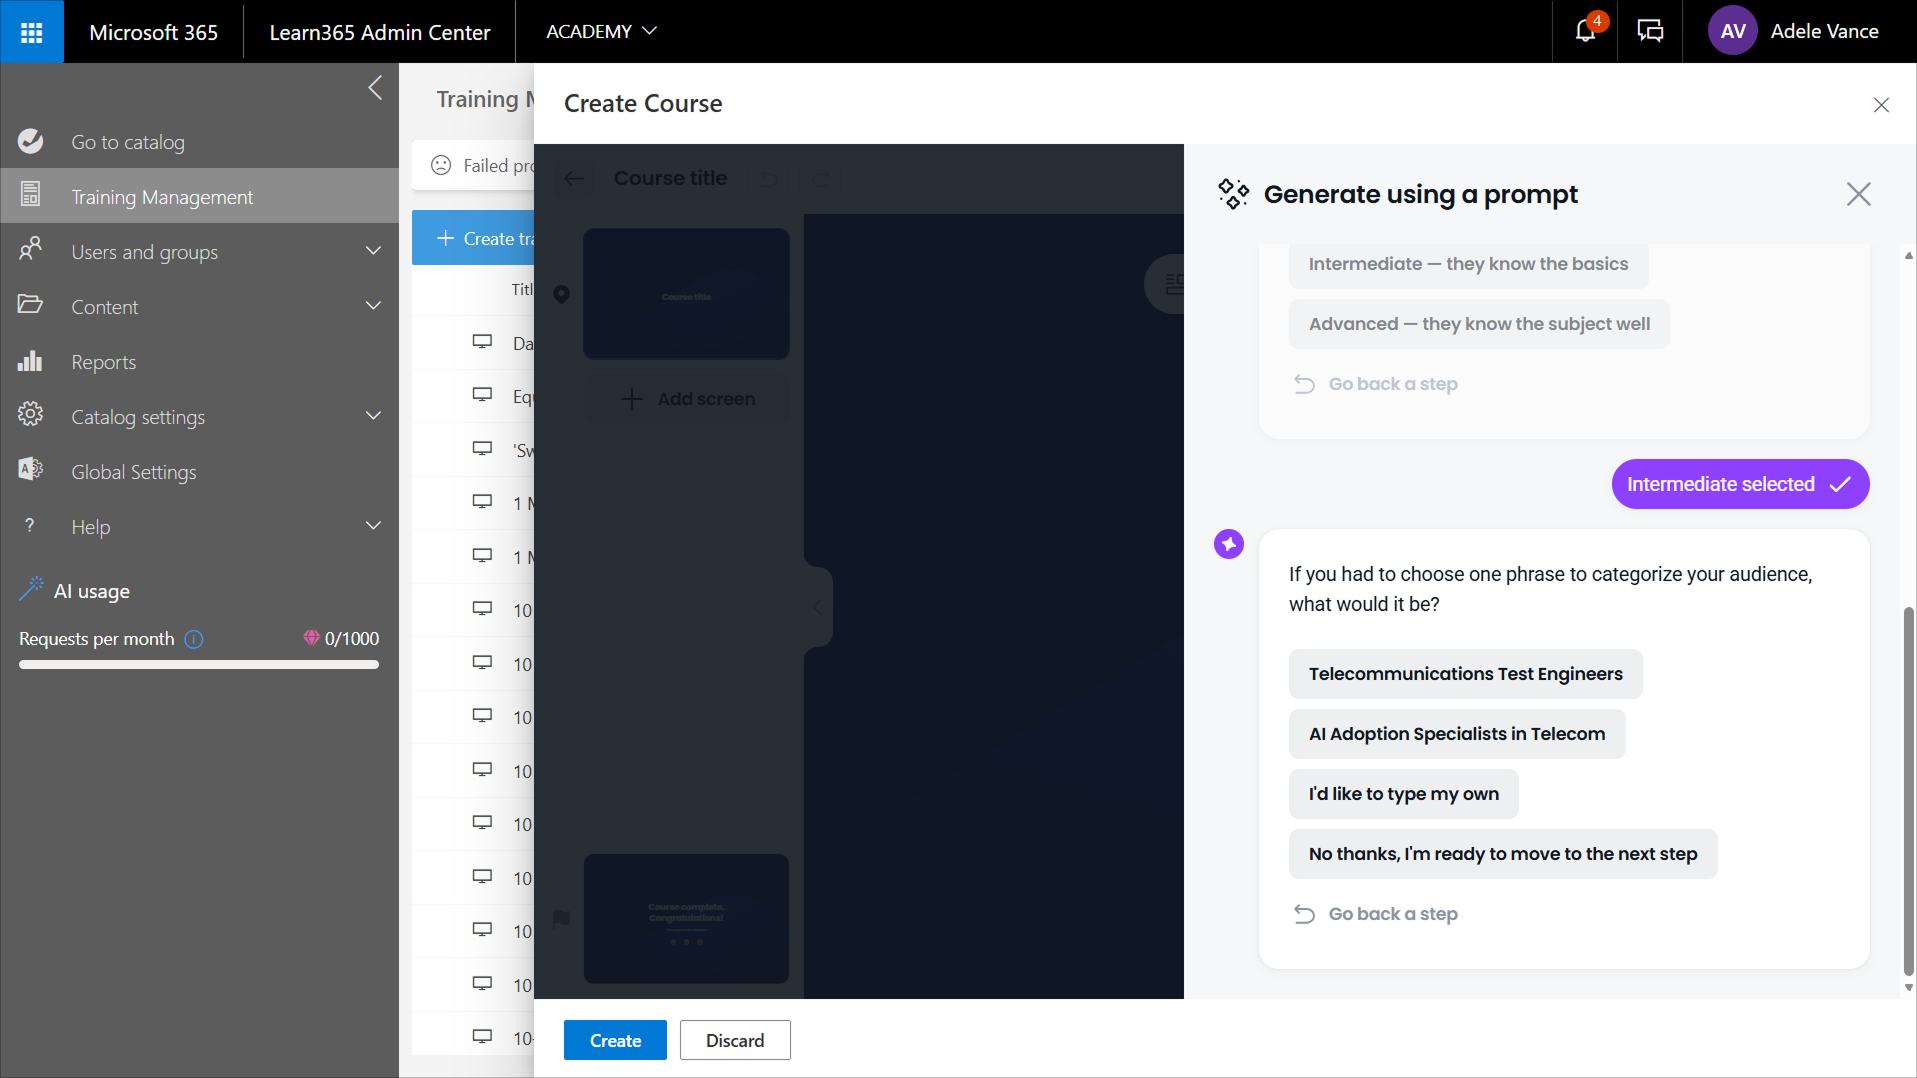1917x1078 pixels.
Task: Open the Microsoft 365 app launcher
Action: pos(31,32)
